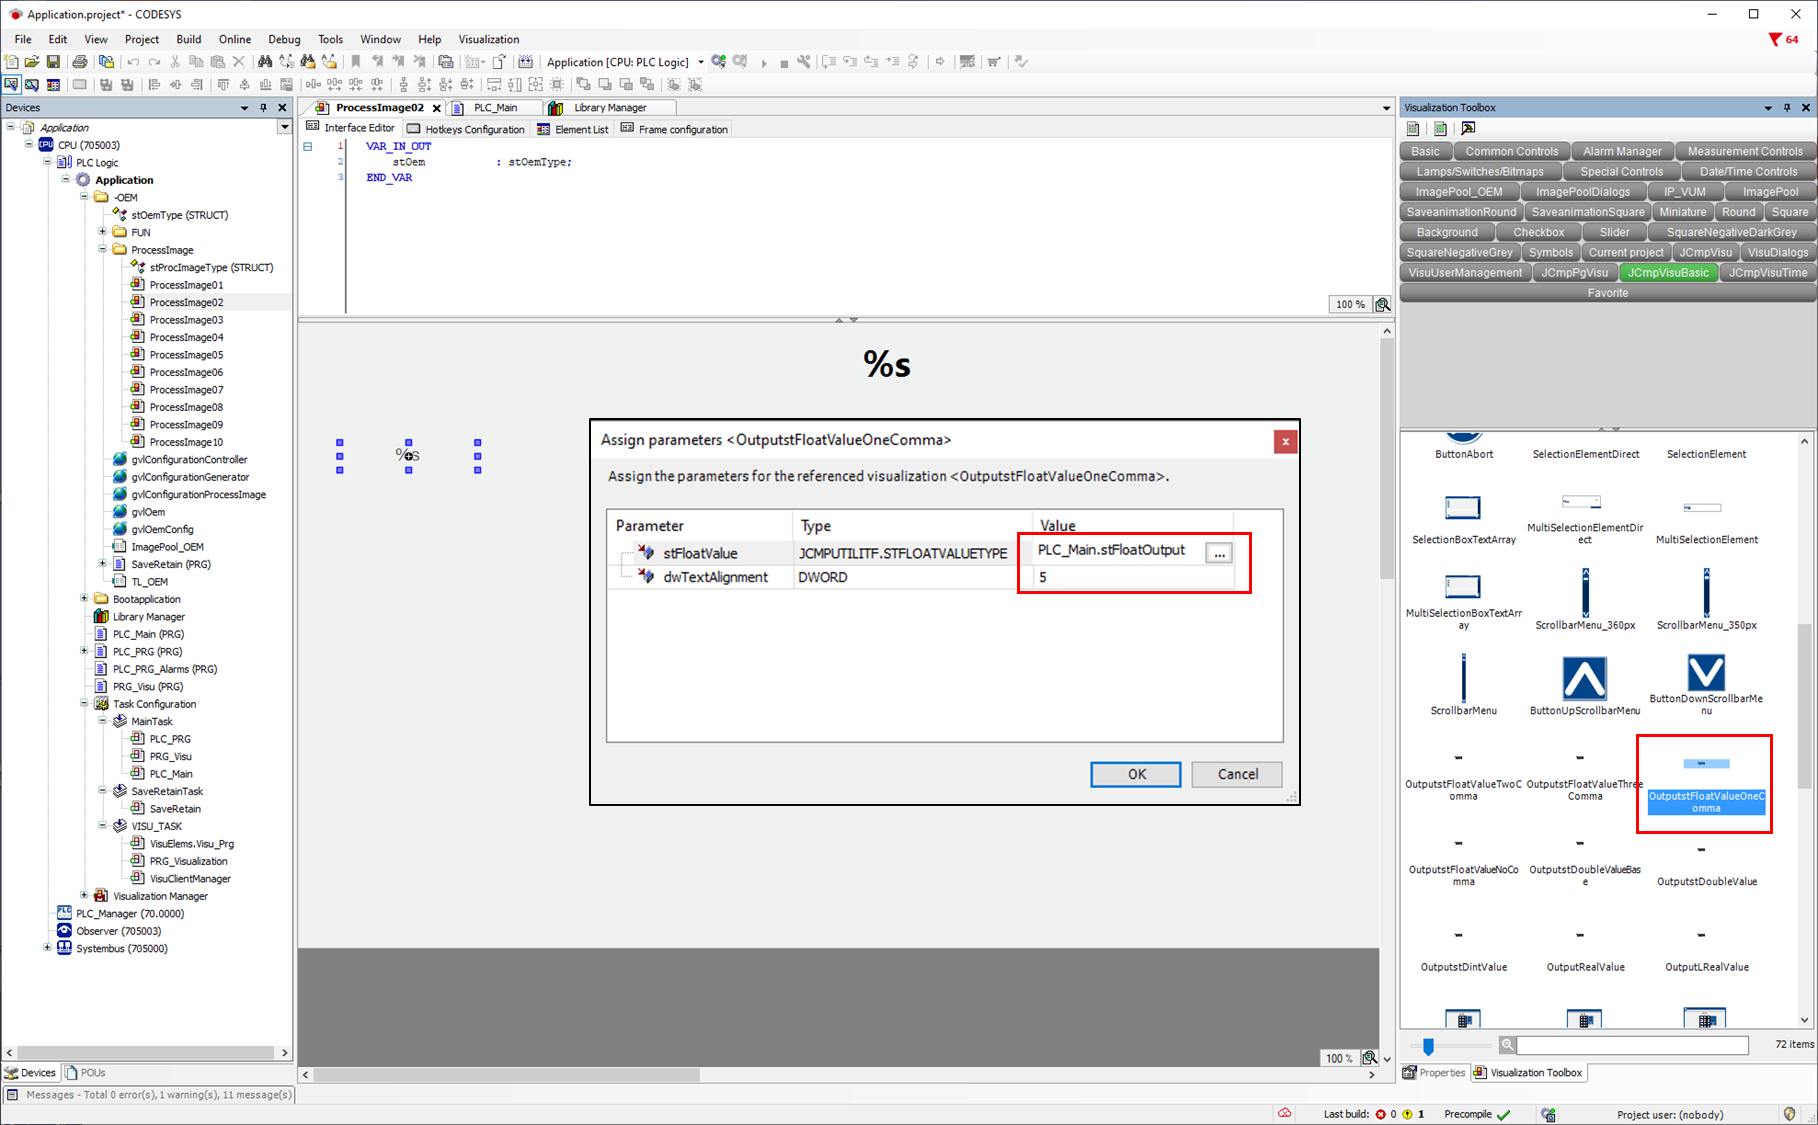
Task: Select the ButtonDownScrollbarMenu toolbox element
Action: (1705, 673)
